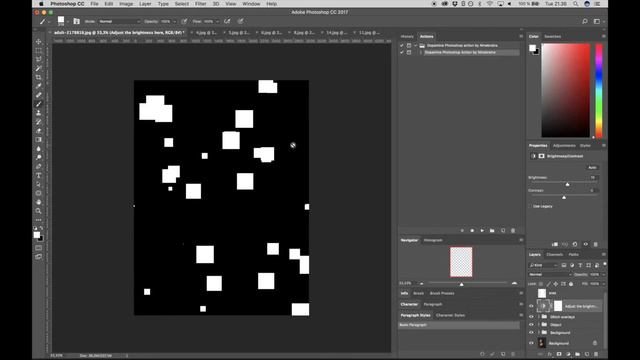Switch to the Adjustments tab
The image size is (640, 360).
coord(564,145)
